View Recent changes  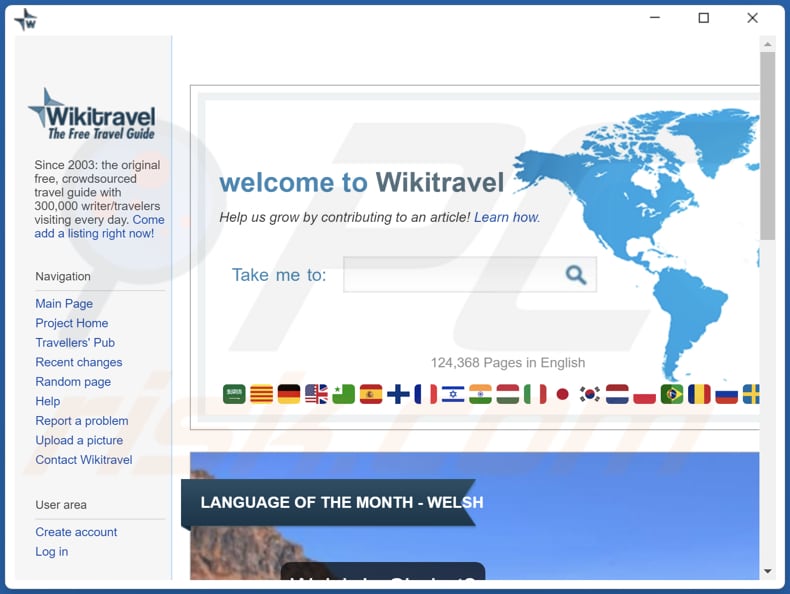79,362
